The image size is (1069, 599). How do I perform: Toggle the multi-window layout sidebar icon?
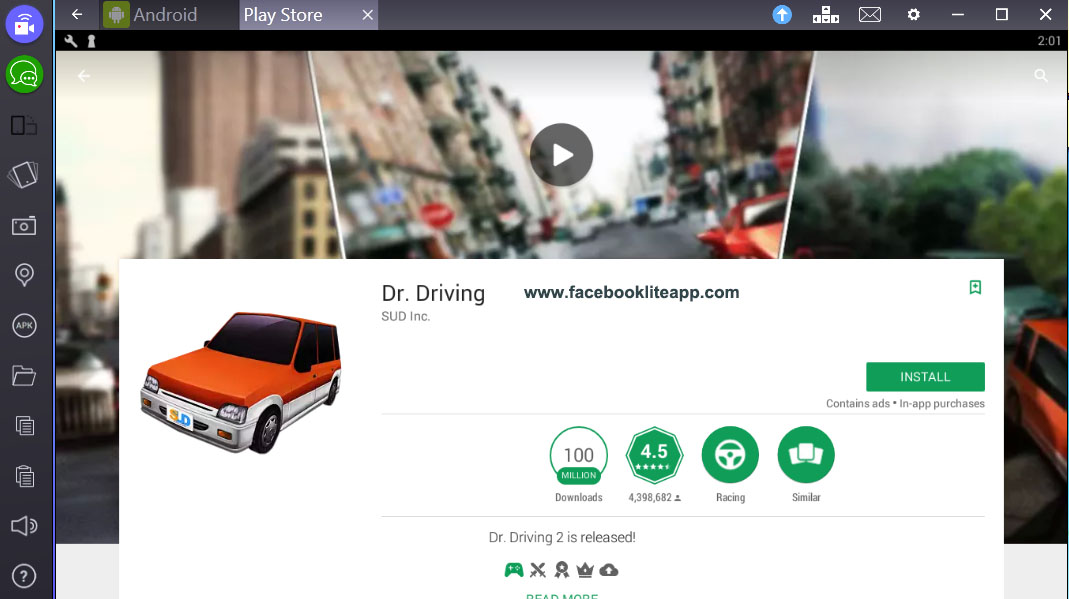click(x=24, y=125)
